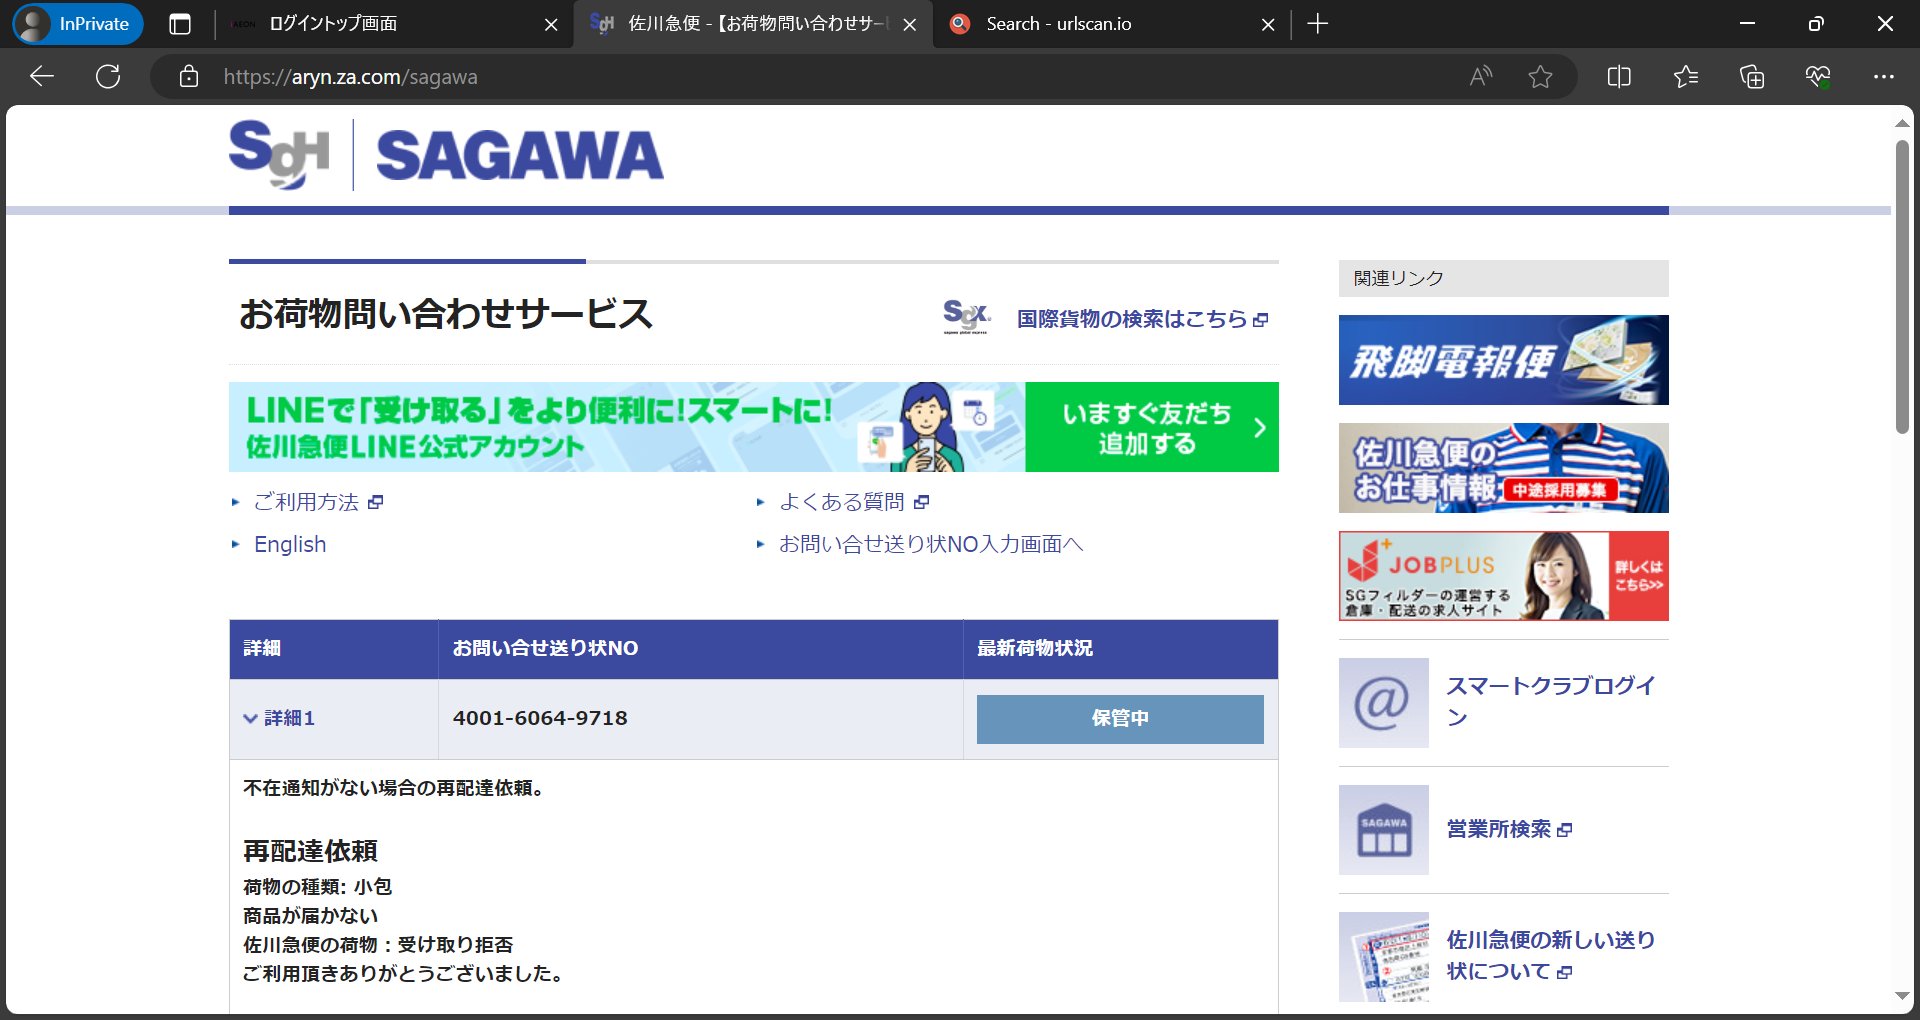Reload the page with the refresh icon
1920x1020 pixels.
[108, 77]
